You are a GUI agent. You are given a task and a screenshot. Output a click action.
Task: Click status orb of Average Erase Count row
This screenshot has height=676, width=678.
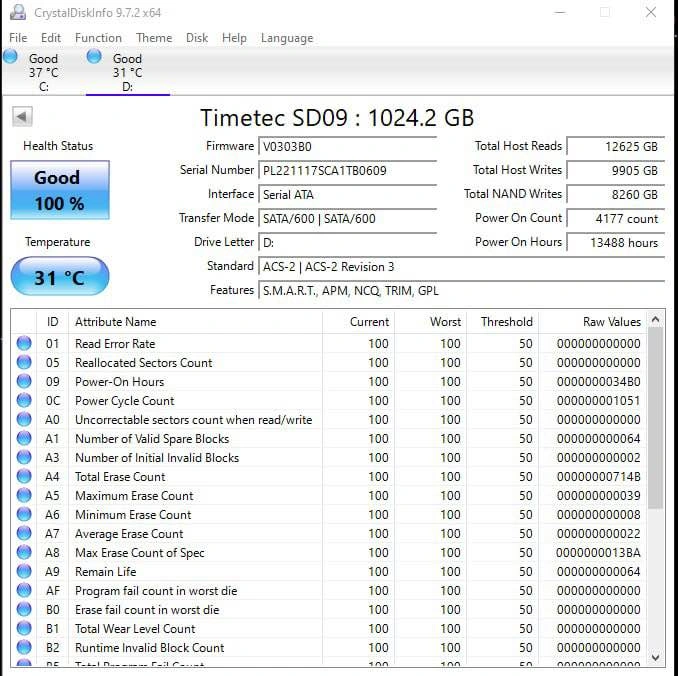(x=24, y=534)
